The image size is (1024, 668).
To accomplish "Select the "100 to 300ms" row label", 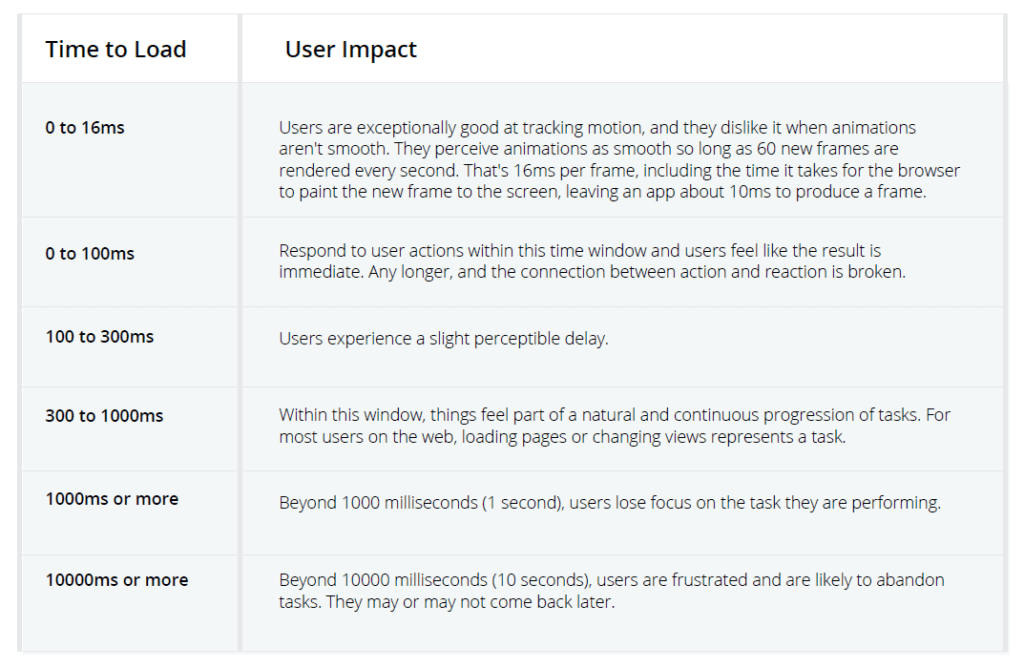I will click(x=99, y=336).
